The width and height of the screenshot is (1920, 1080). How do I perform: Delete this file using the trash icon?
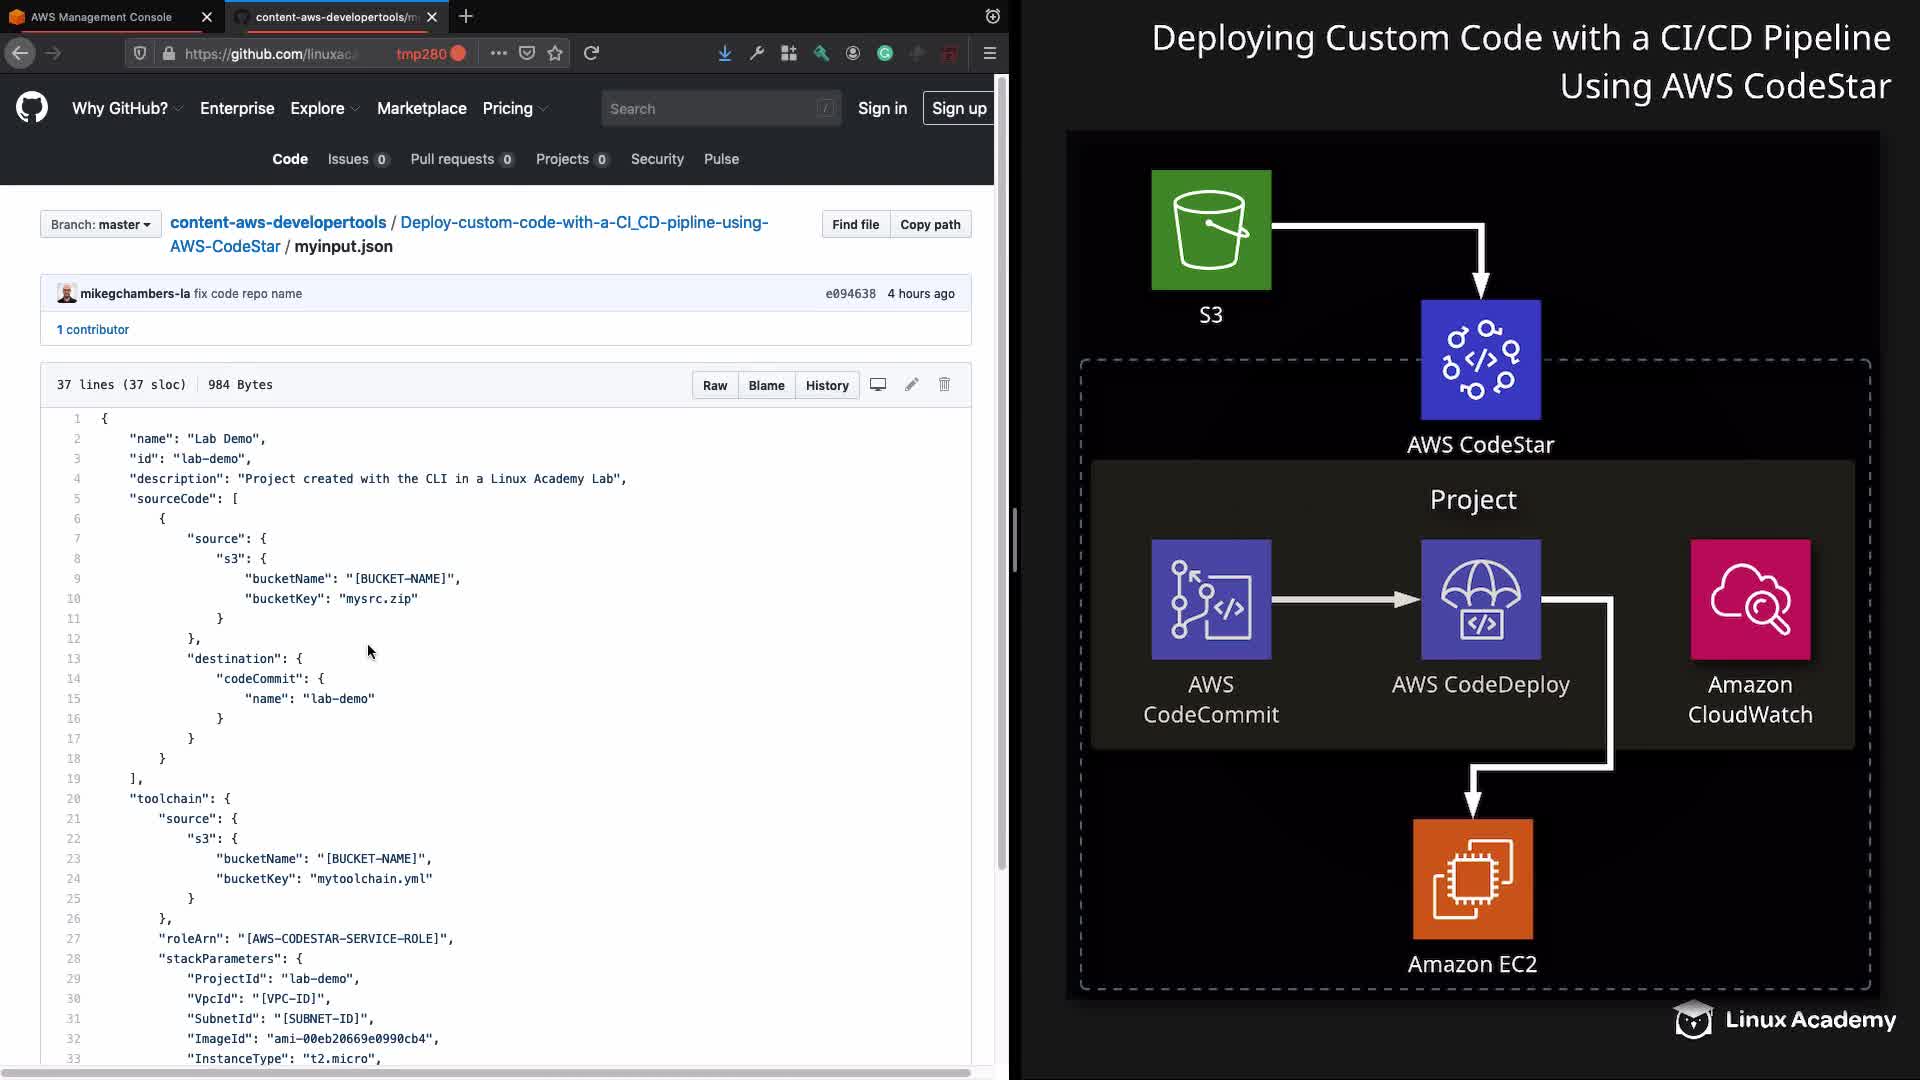tap(944, 385)
